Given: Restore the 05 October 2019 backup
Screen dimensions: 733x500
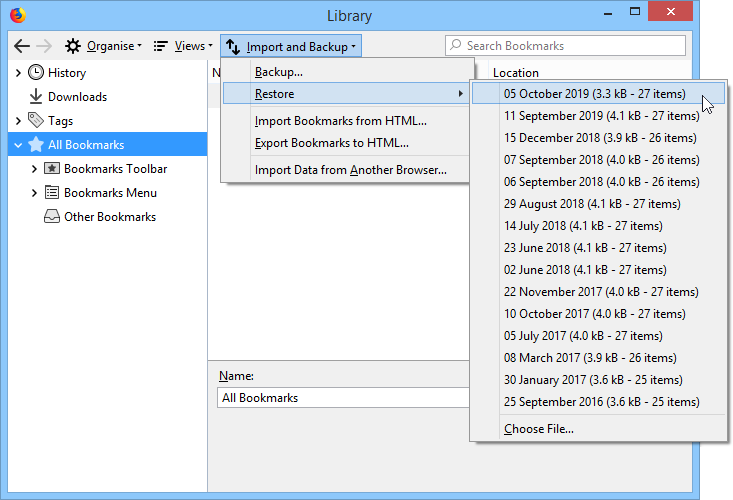Looking at the screenshot, I should (598, 93).
